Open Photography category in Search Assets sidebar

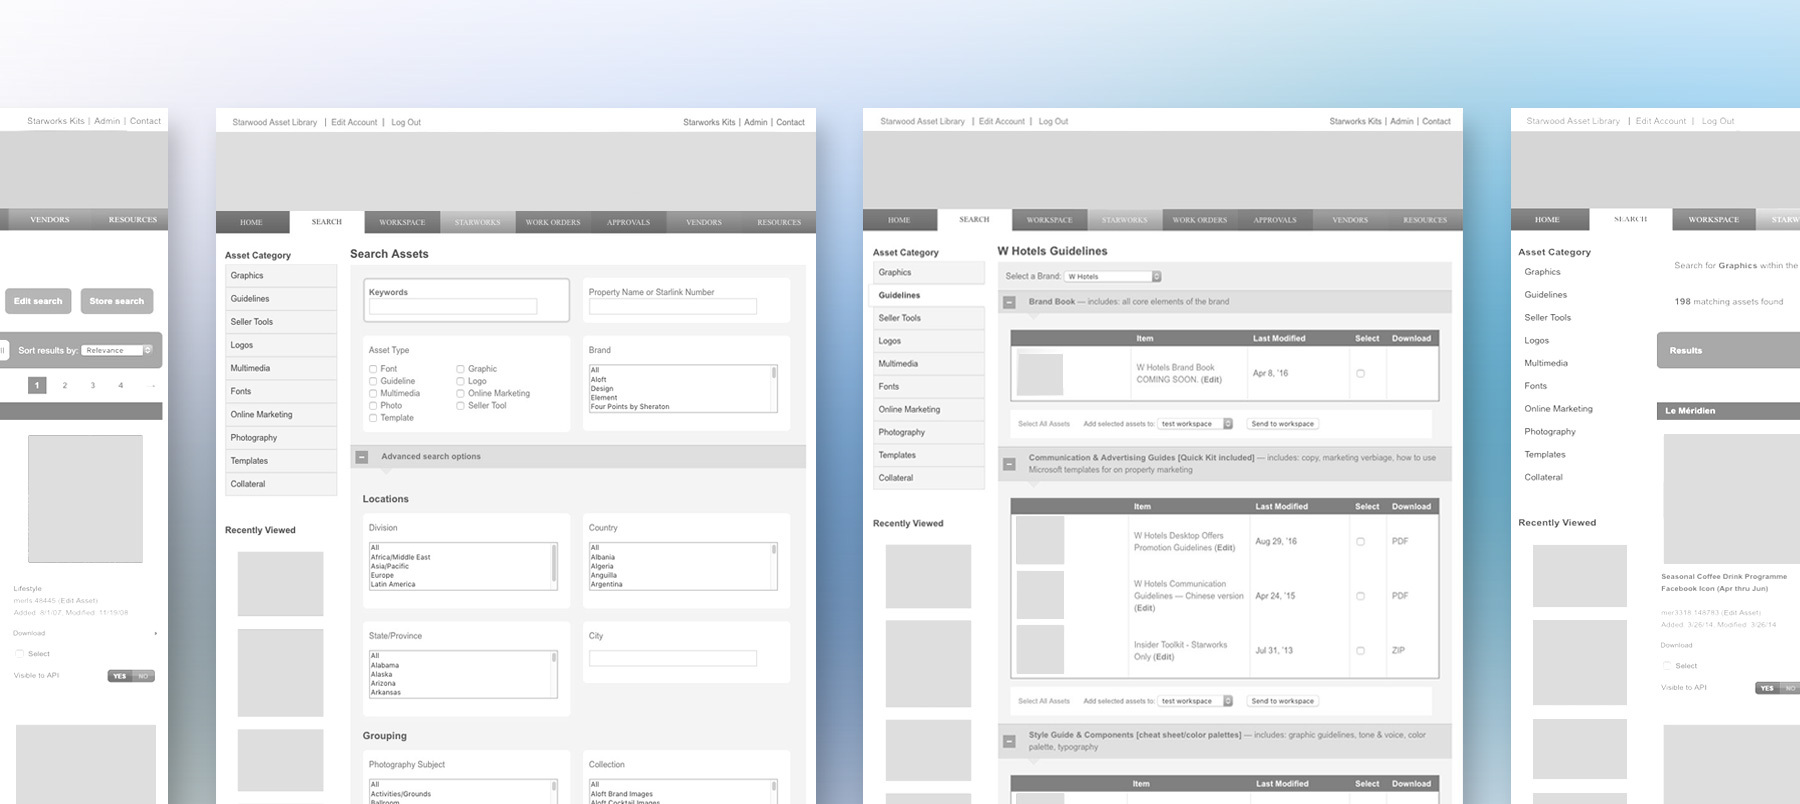tap(281, 438)
